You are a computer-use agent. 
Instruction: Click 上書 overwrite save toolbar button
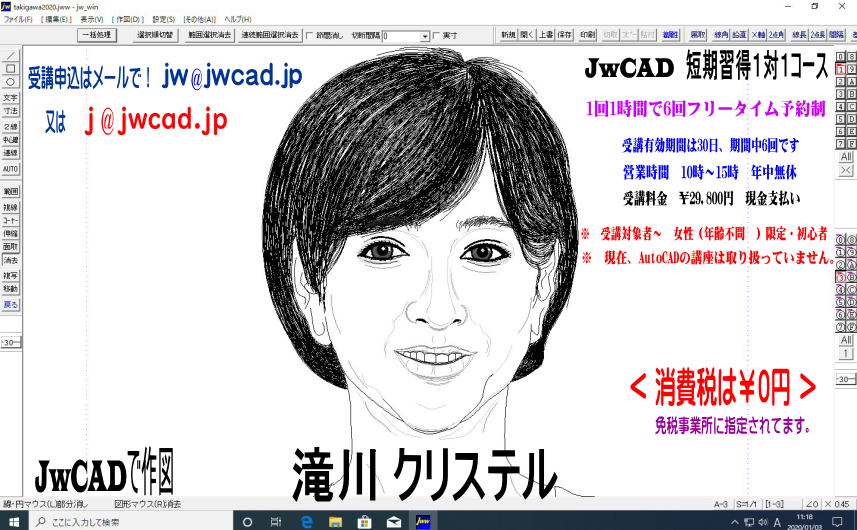pyautogui.click(x=546, y=34)
